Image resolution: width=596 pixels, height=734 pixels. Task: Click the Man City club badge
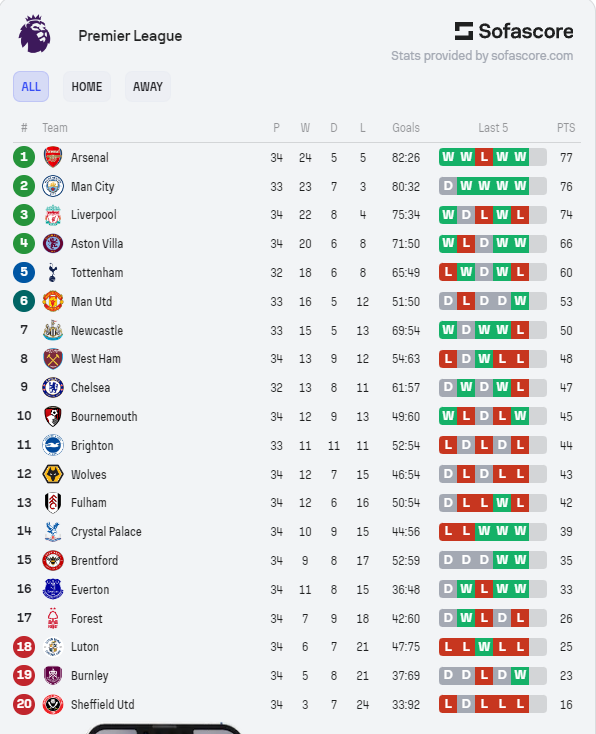coord(53,186)
